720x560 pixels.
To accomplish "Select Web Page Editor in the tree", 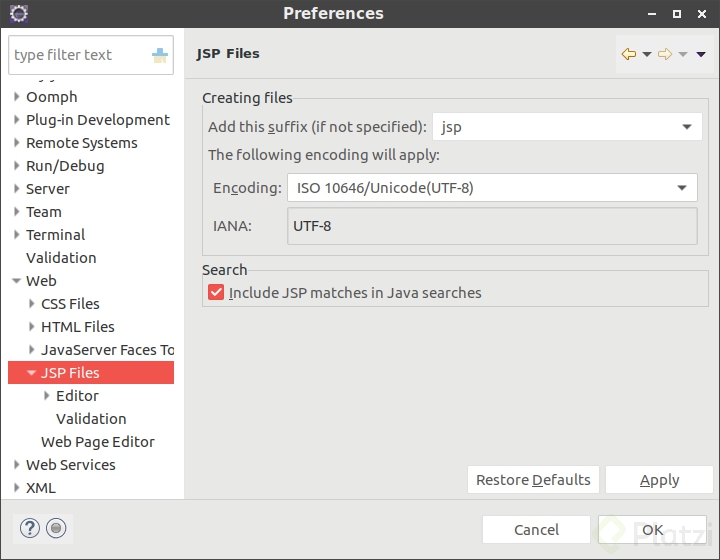I will click(x=97, y=442).
